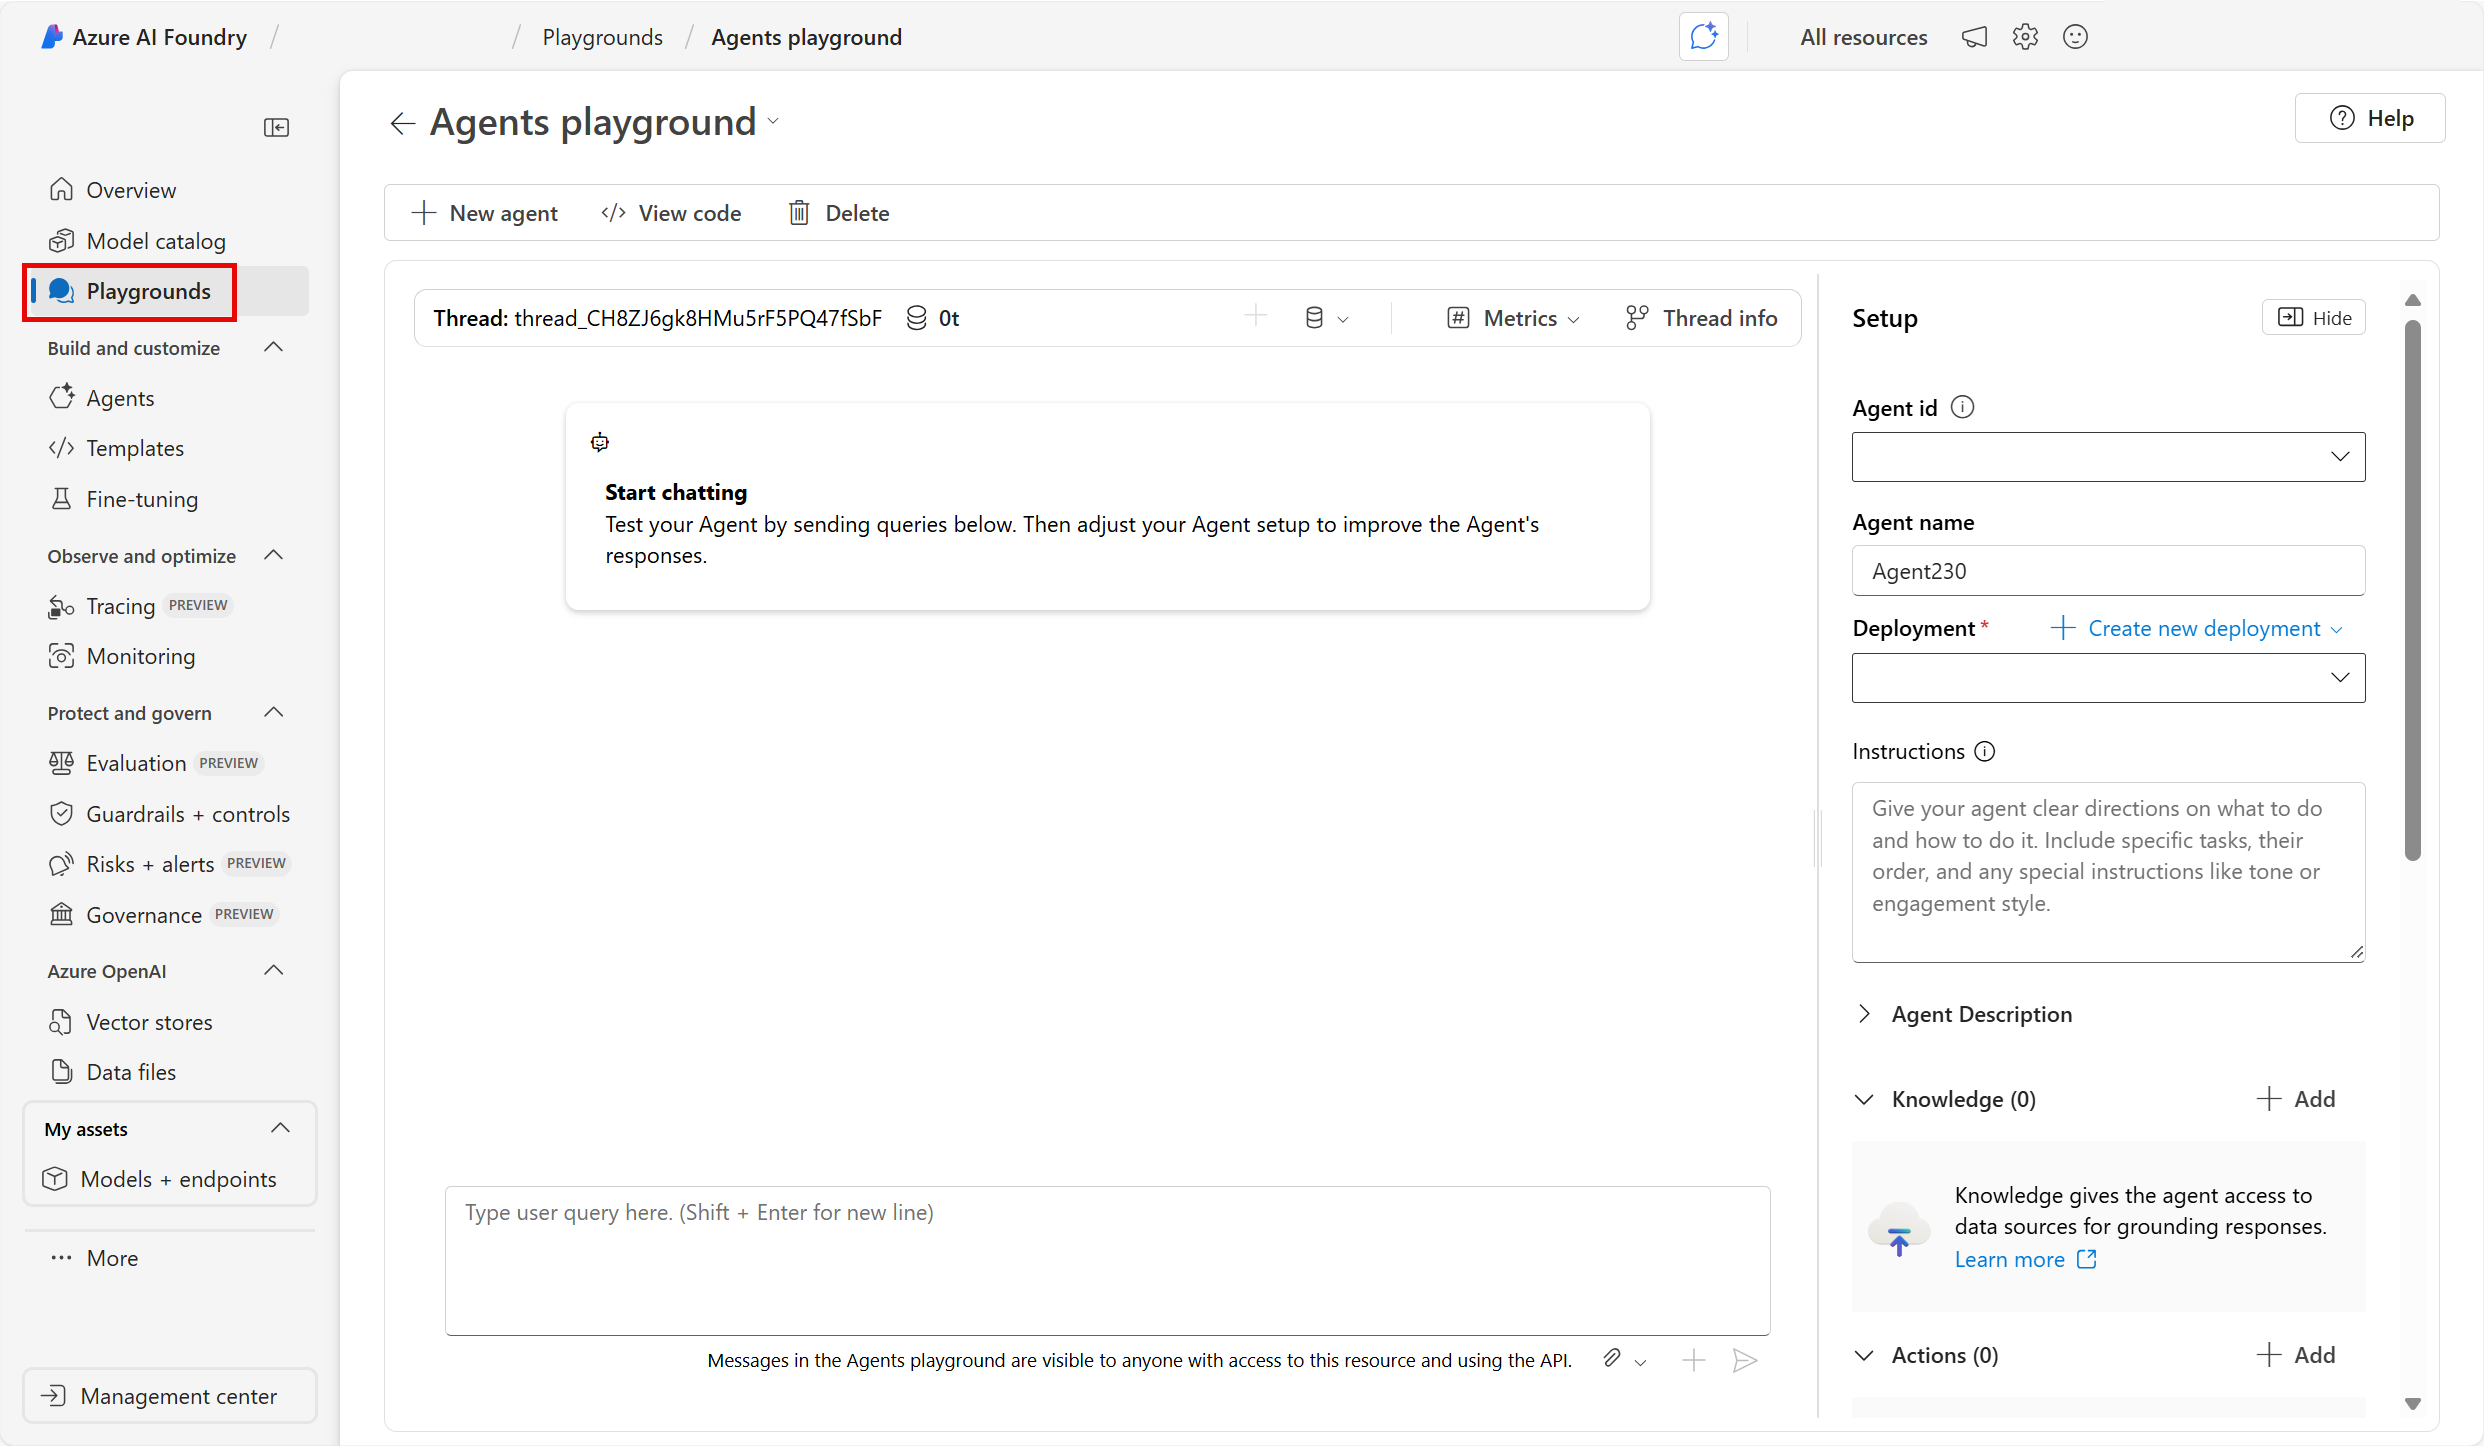Click All resources in header
This screenshot has width=2484, height=1446.
(x=1864, y=37)
